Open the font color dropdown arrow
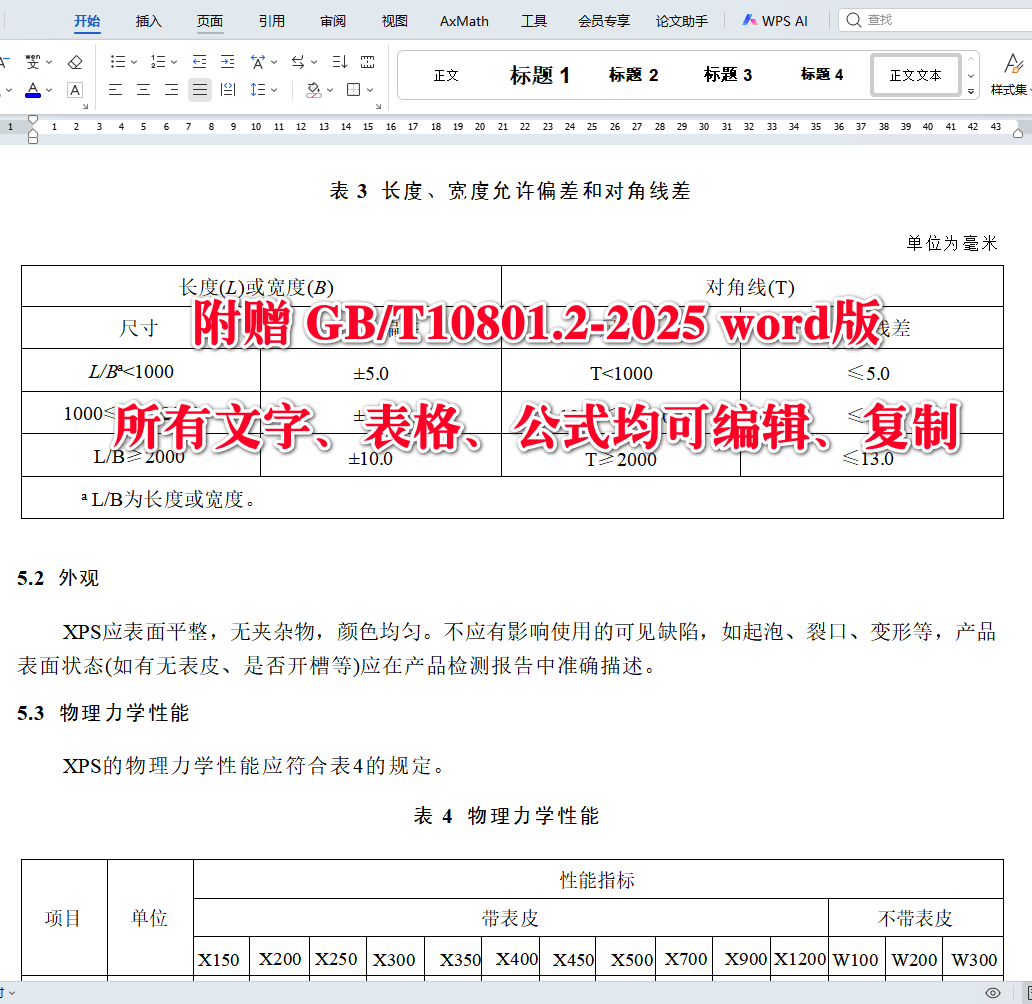Screen dimensions: 1032x1004 pyautogui.click(x=49, y=90)
